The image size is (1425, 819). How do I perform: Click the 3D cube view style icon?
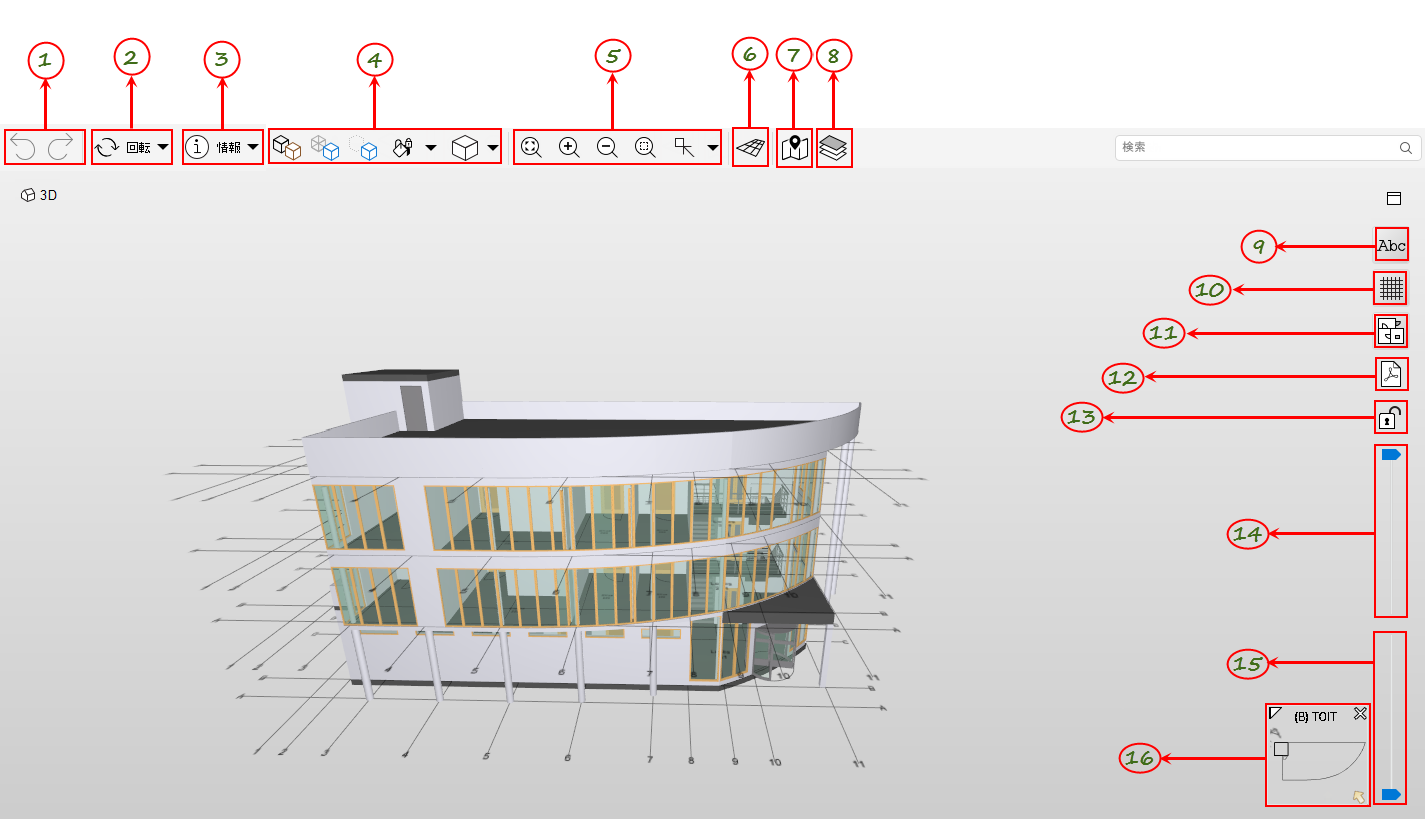pyautogui.click(x=465, y=148)
